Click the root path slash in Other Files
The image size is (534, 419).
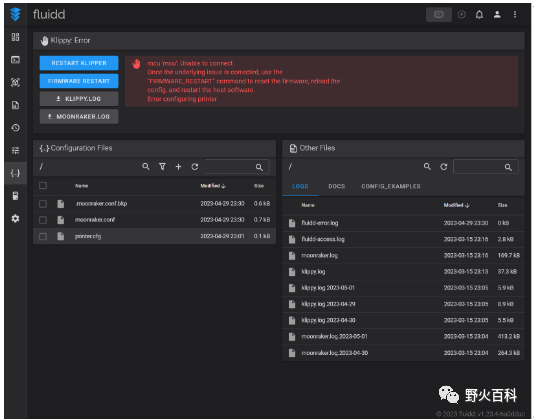coord(290,167)
